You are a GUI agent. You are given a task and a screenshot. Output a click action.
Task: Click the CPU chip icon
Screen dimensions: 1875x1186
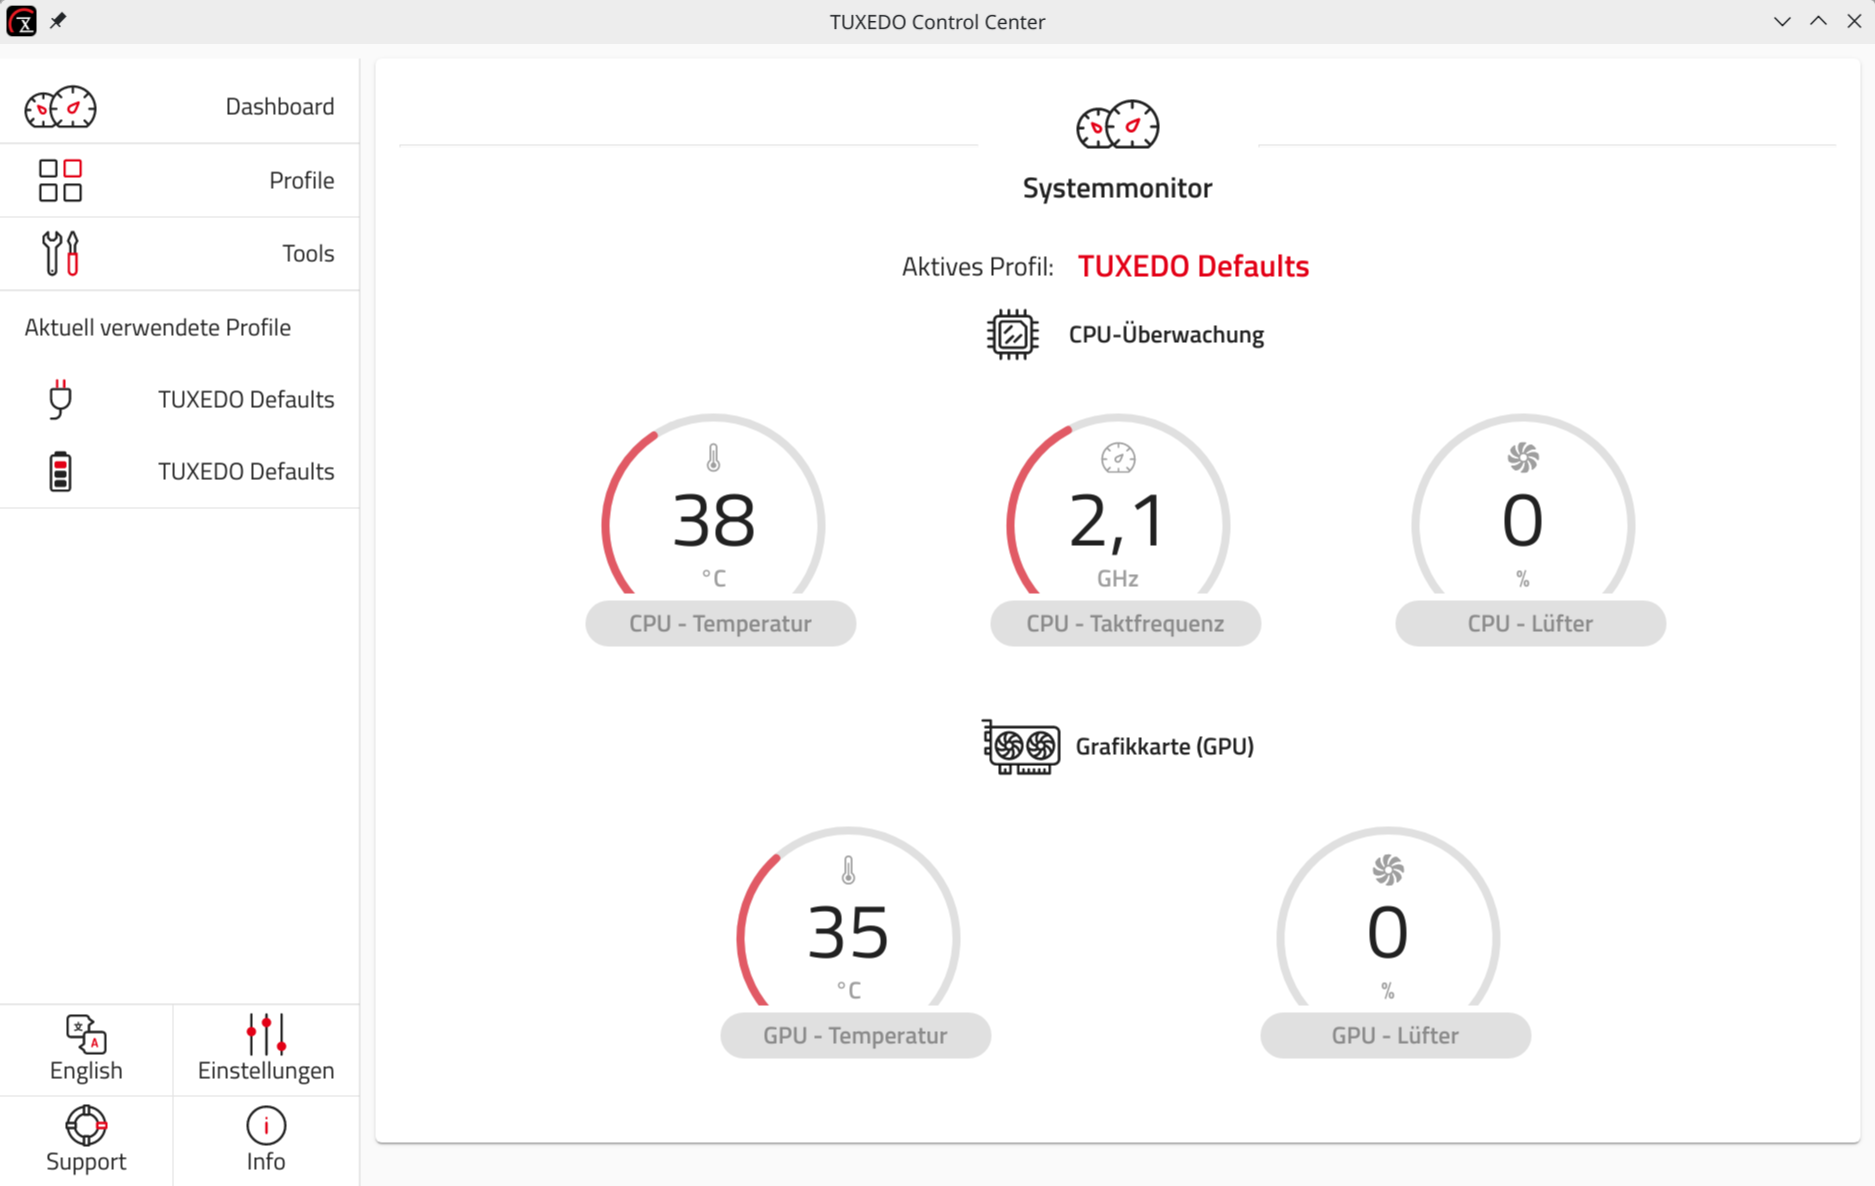(x=1012, y=334)
